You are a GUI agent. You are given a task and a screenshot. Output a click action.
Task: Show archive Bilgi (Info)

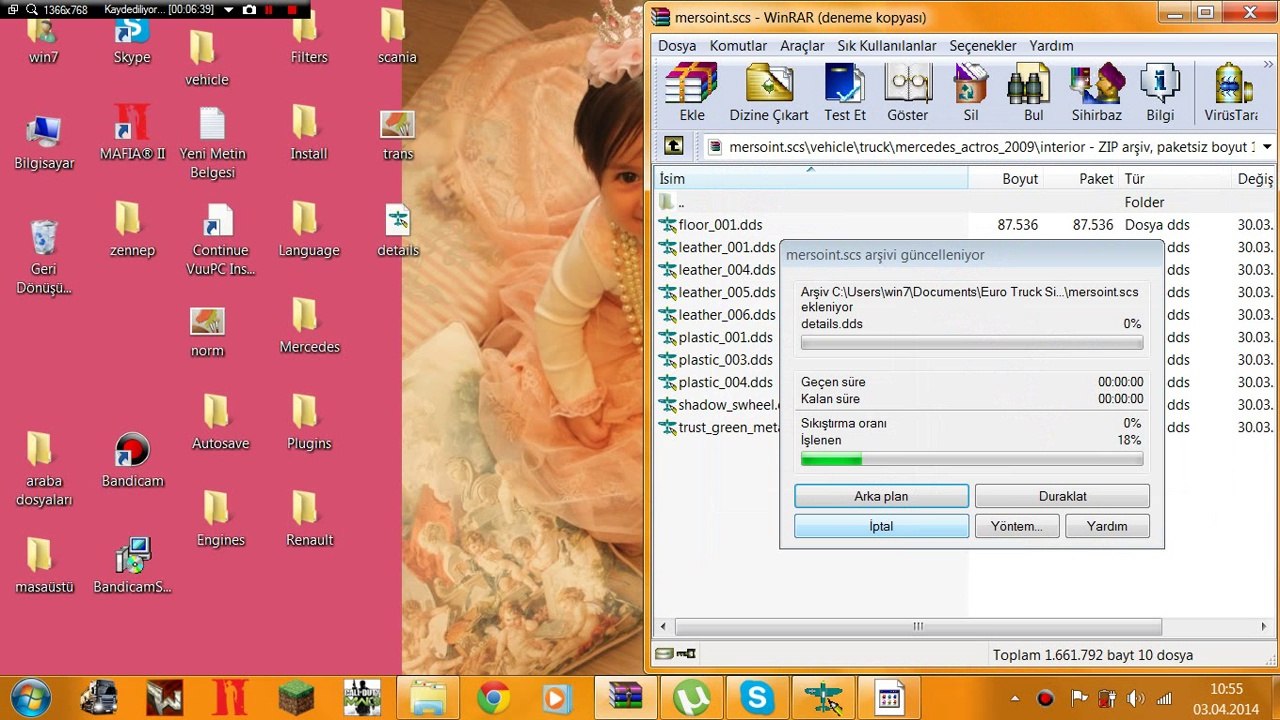(1160, 92)
